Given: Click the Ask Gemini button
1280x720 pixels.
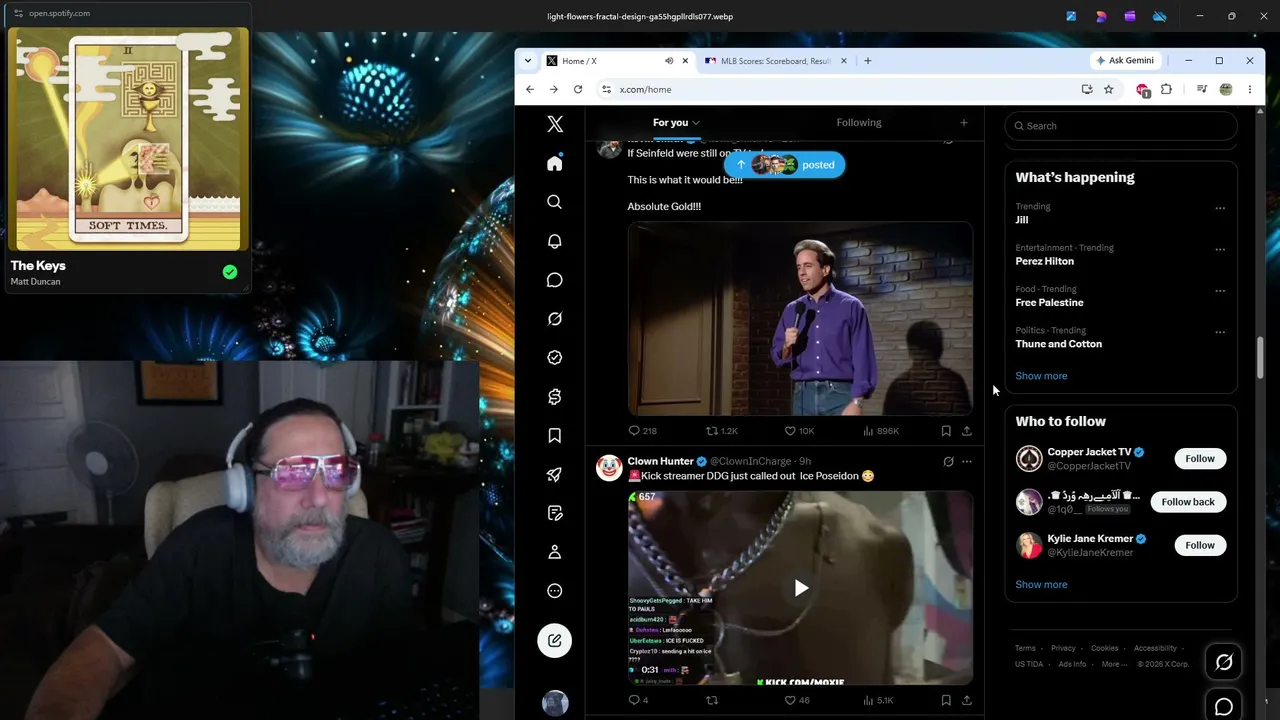Looking at the screenshot, I should (1125, 61).
